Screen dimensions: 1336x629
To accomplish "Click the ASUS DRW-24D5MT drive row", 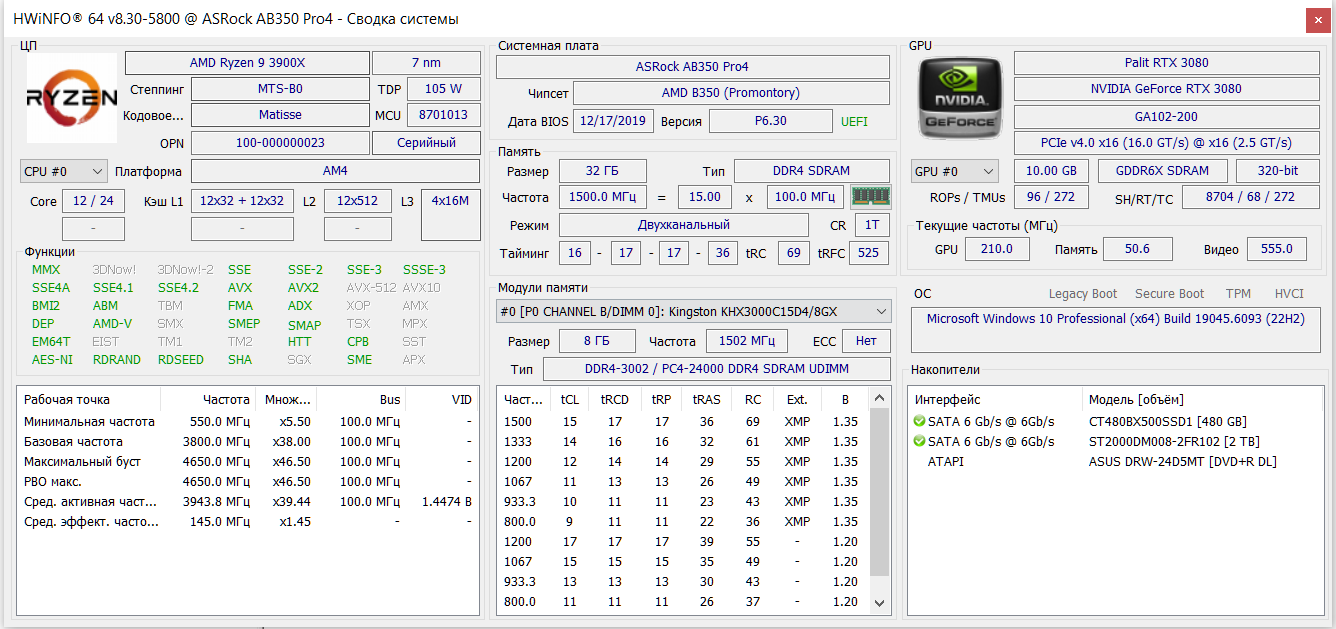I will (1113, 462).
